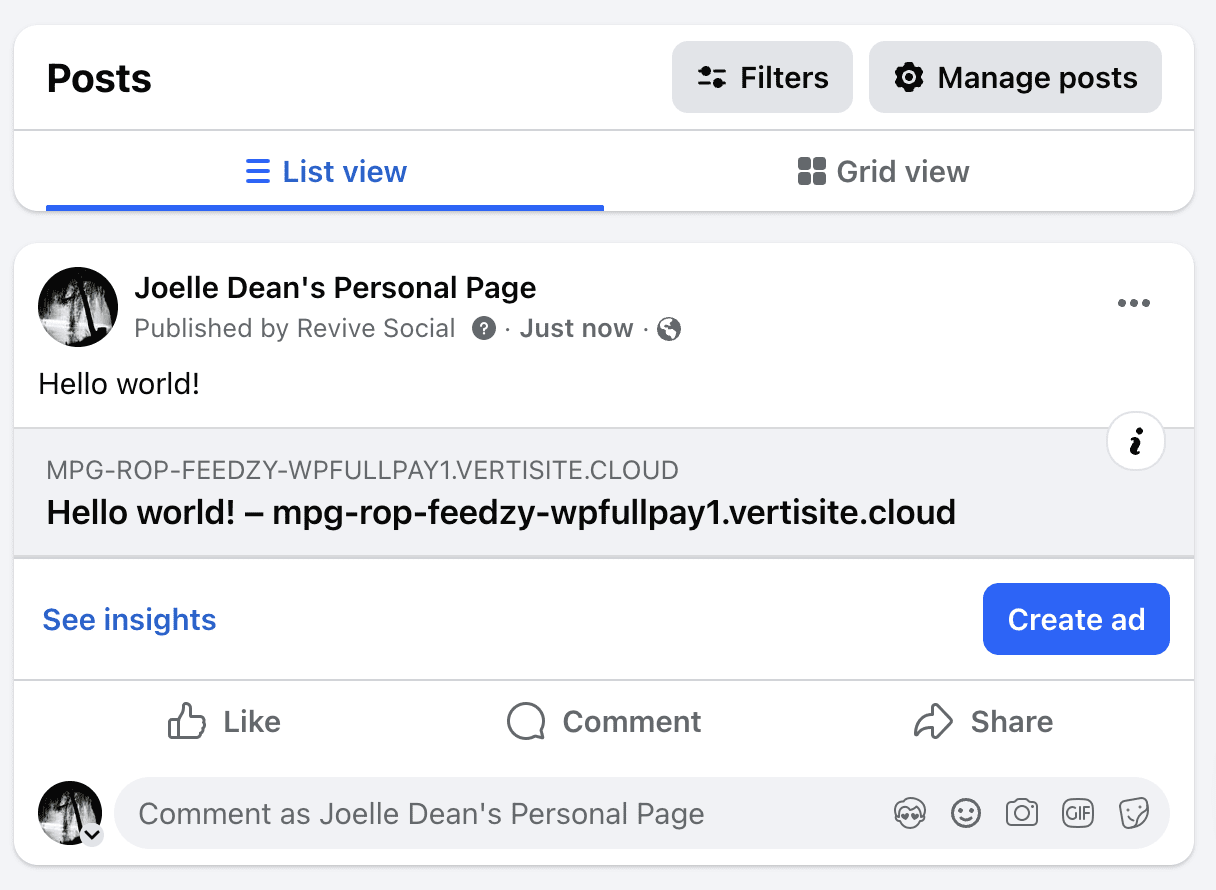Open the emoji picker in comment box
The width and height of the screenshot is (1216, 890).
click(x=965, y=814)
